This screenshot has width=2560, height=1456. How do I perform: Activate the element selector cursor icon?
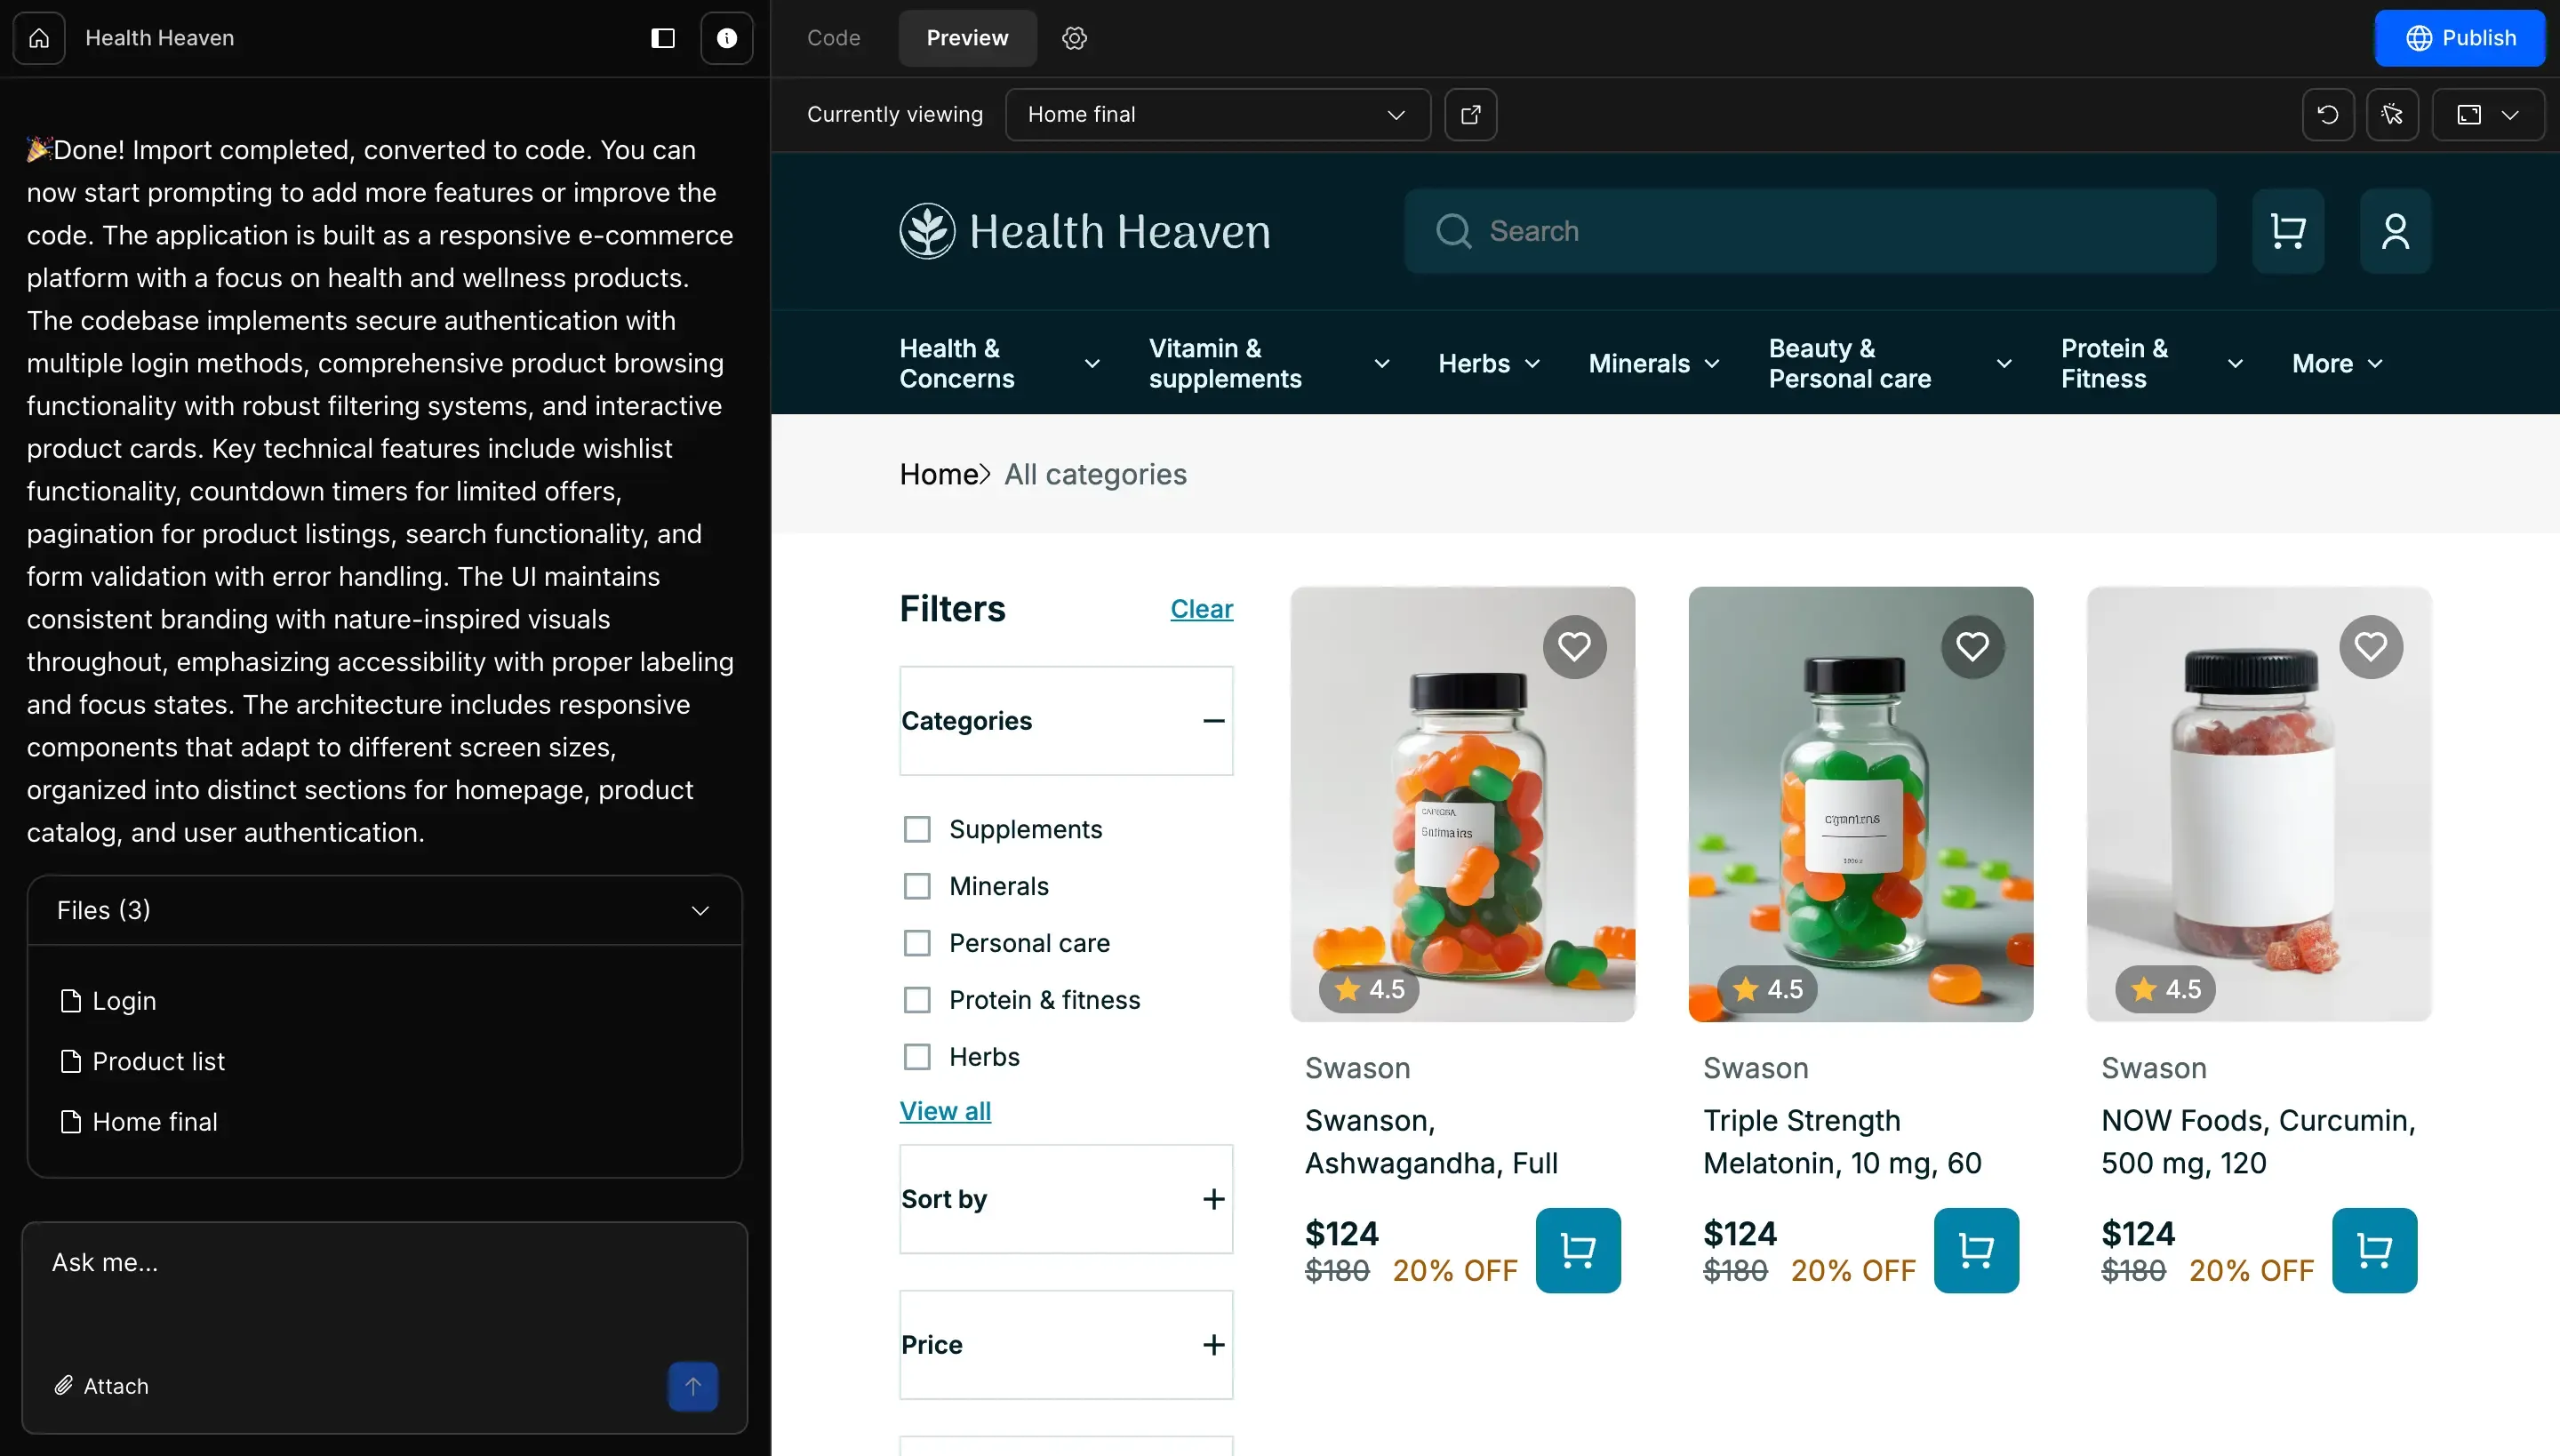[x=2392, y=114]
